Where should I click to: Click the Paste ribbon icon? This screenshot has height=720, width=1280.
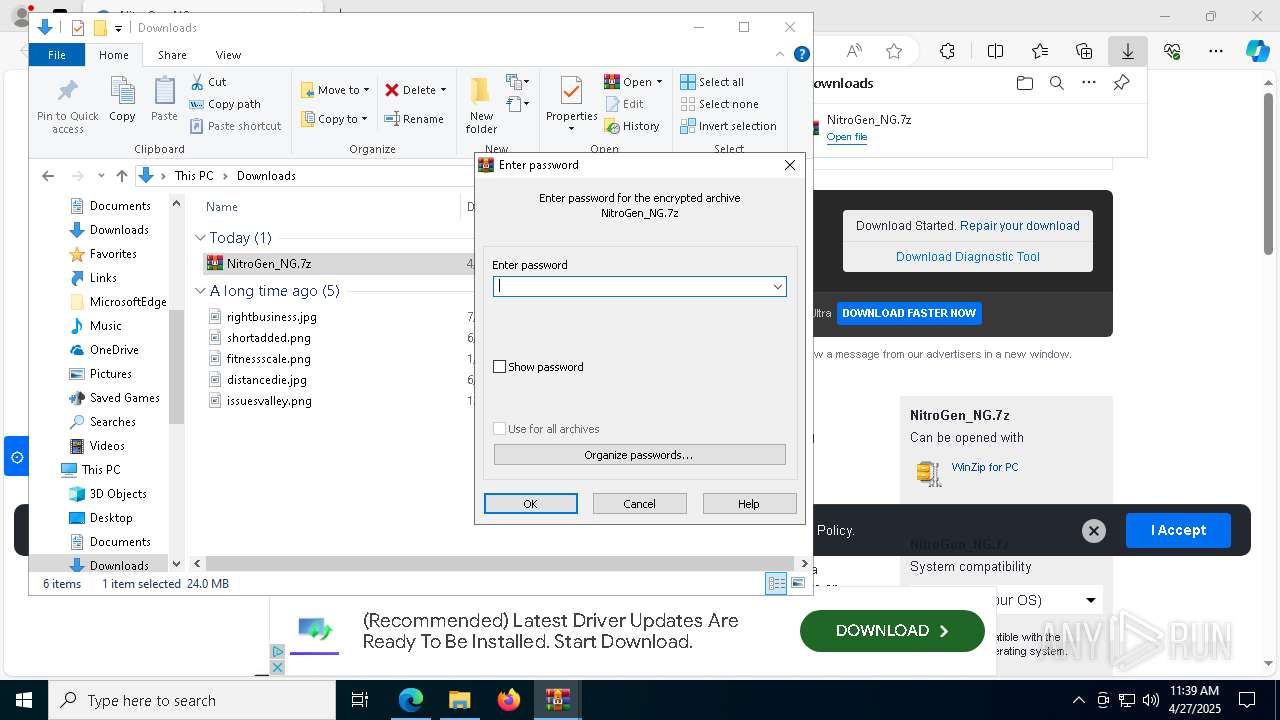click(x=164, y=100)
